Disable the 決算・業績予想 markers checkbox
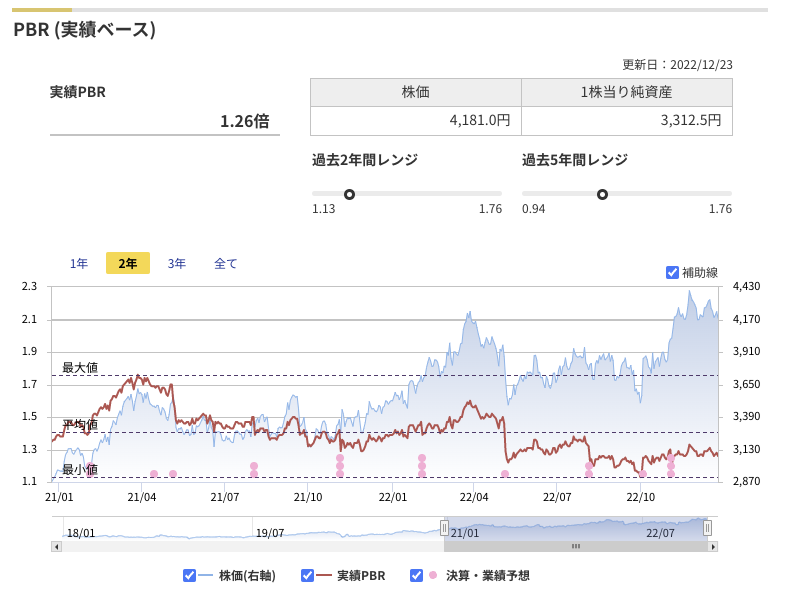 [416, 575]
